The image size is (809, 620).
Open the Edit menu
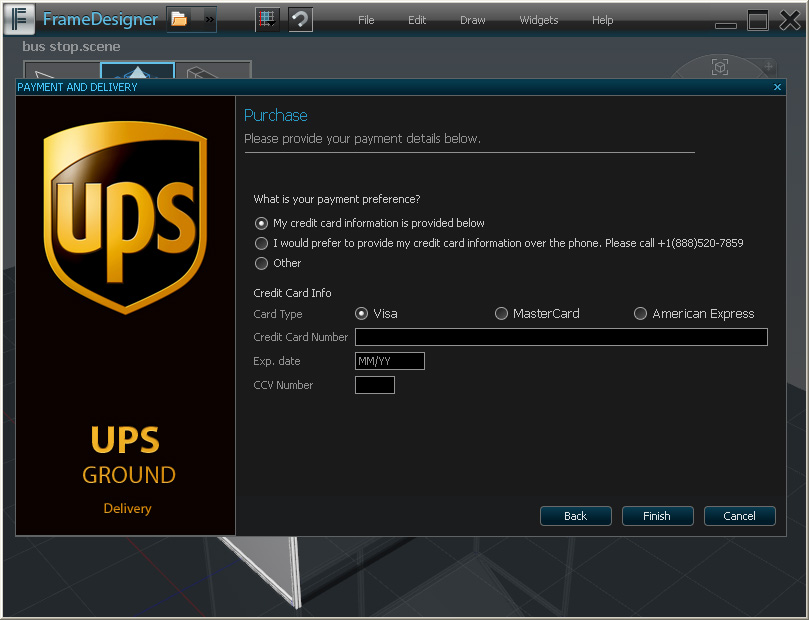(417, 20)
